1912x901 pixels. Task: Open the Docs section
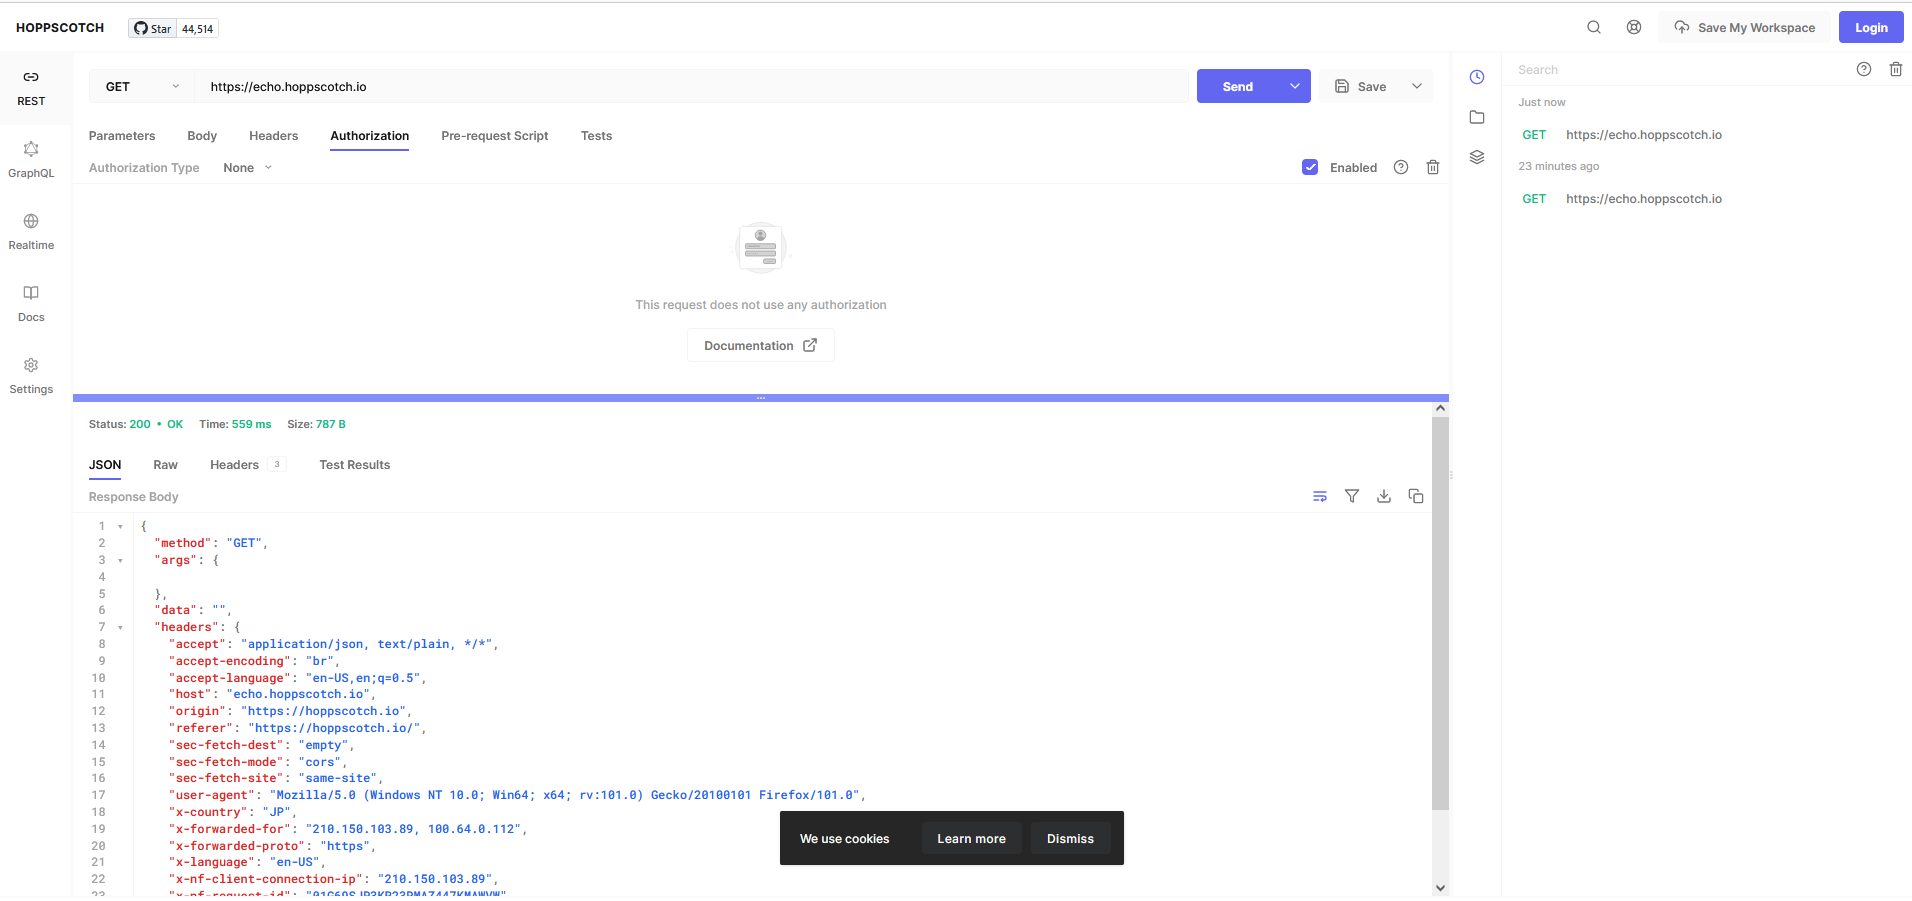tap(31, 304)
